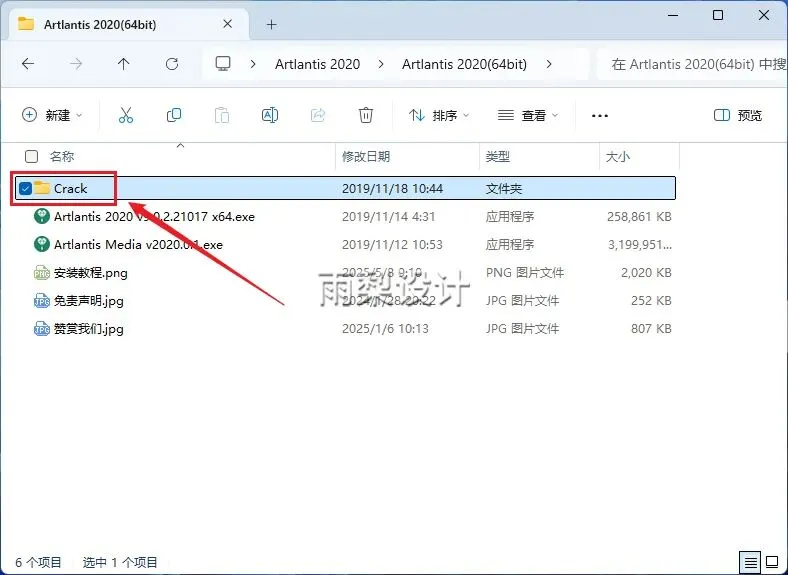Toggle the select-all checkbox in header
The image size is (788, 575).
click(x=31, y=156)
